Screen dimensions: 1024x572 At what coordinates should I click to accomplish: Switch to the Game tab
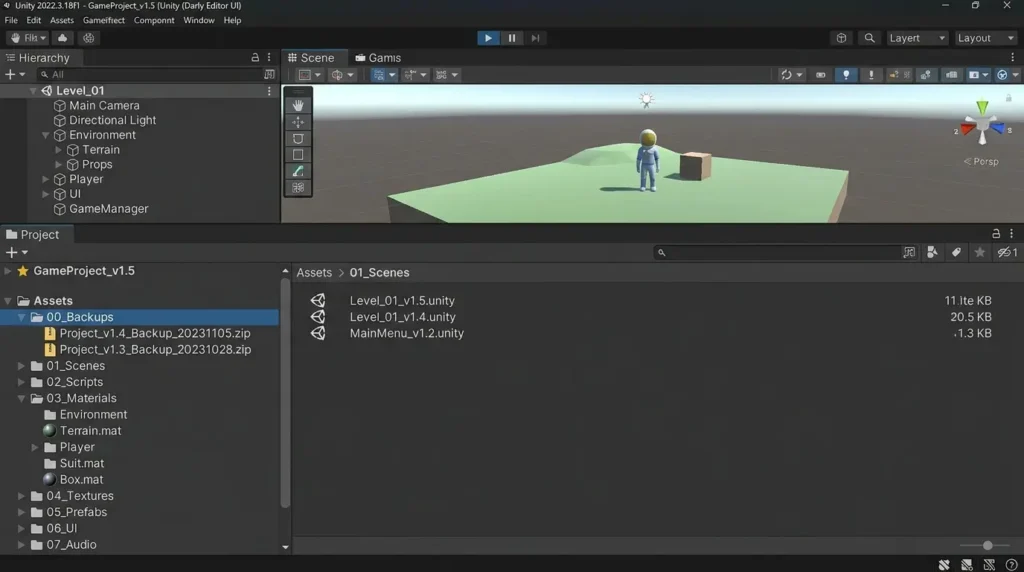(x=378, y=57)
